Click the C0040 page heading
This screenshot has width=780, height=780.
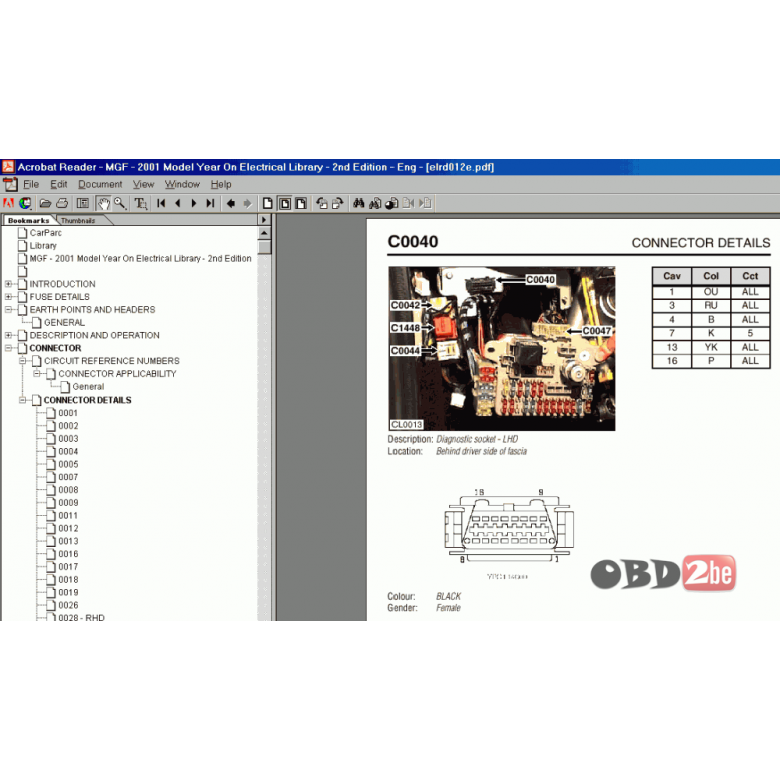pos(413,242)
